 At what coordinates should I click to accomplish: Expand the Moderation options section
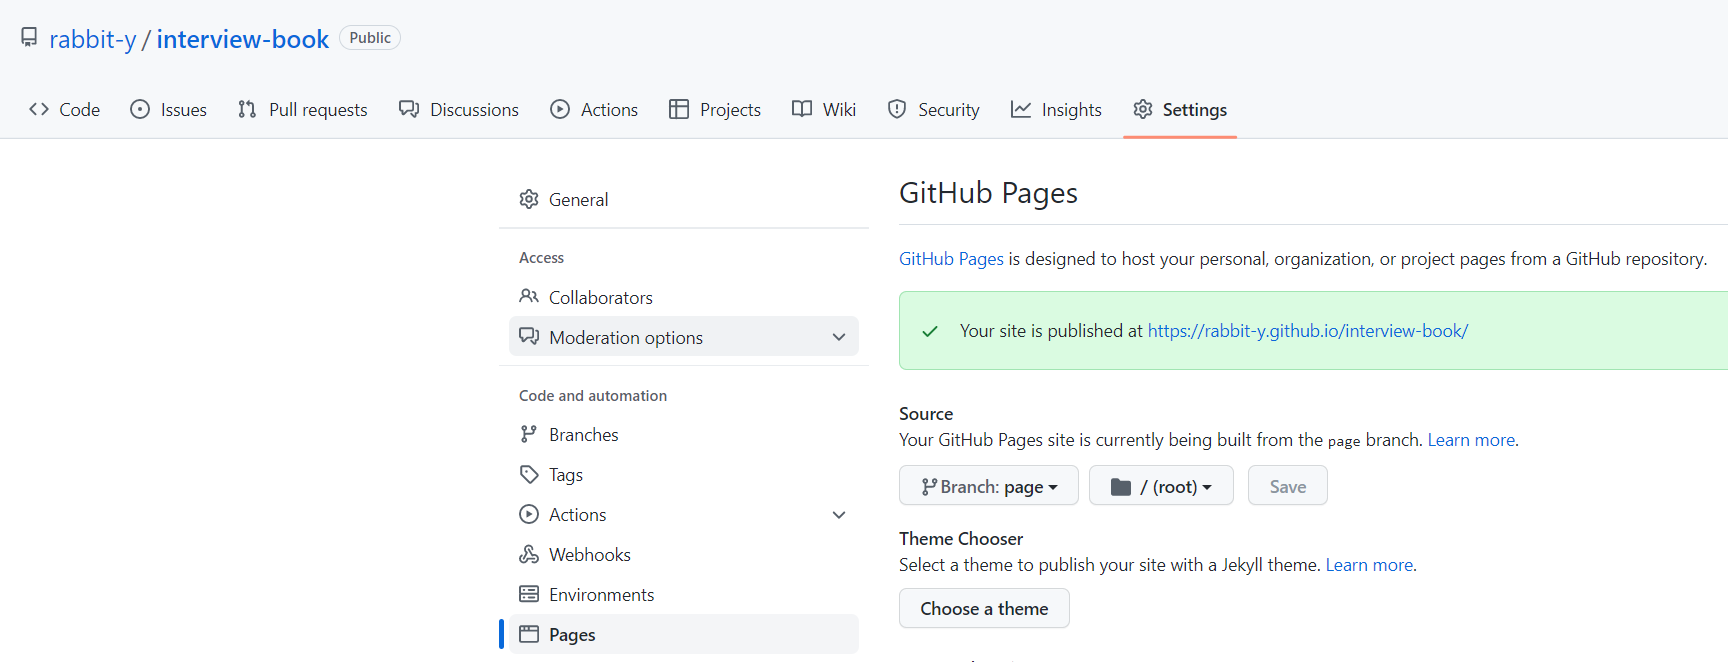tap(839, 337)
